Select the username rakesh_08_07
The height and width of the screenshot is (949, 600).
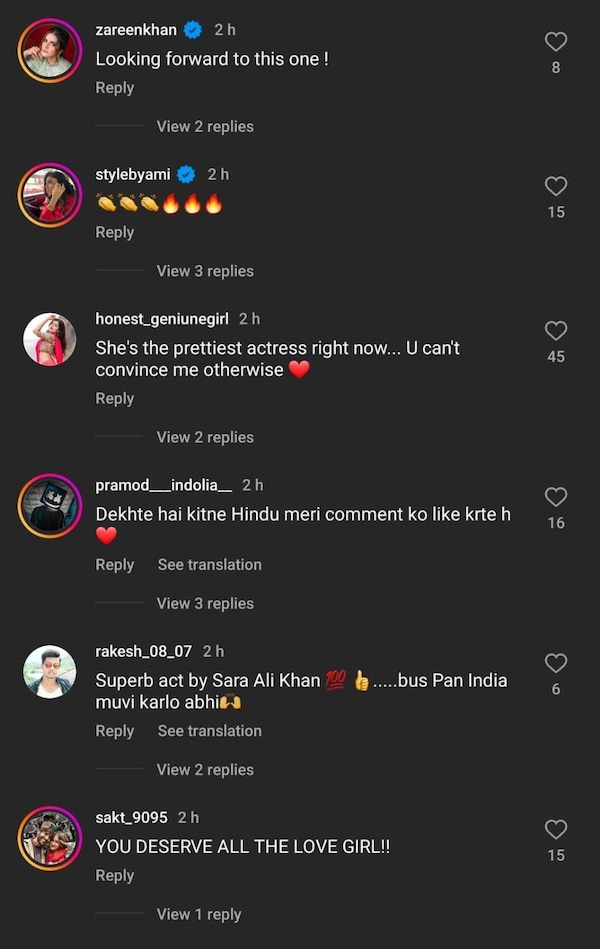pyautogui.click(x=143, y=650)
